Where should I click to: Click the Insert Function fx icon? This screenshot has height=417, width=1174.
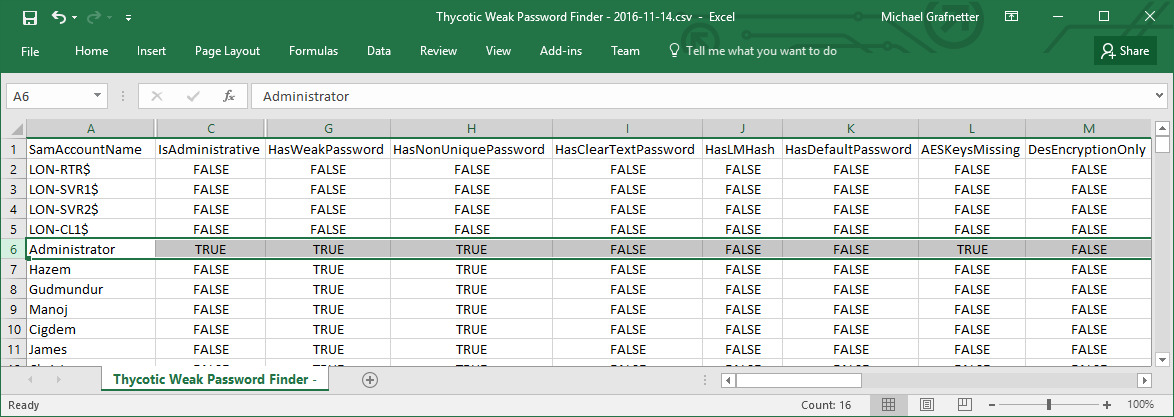click(229, 96)
